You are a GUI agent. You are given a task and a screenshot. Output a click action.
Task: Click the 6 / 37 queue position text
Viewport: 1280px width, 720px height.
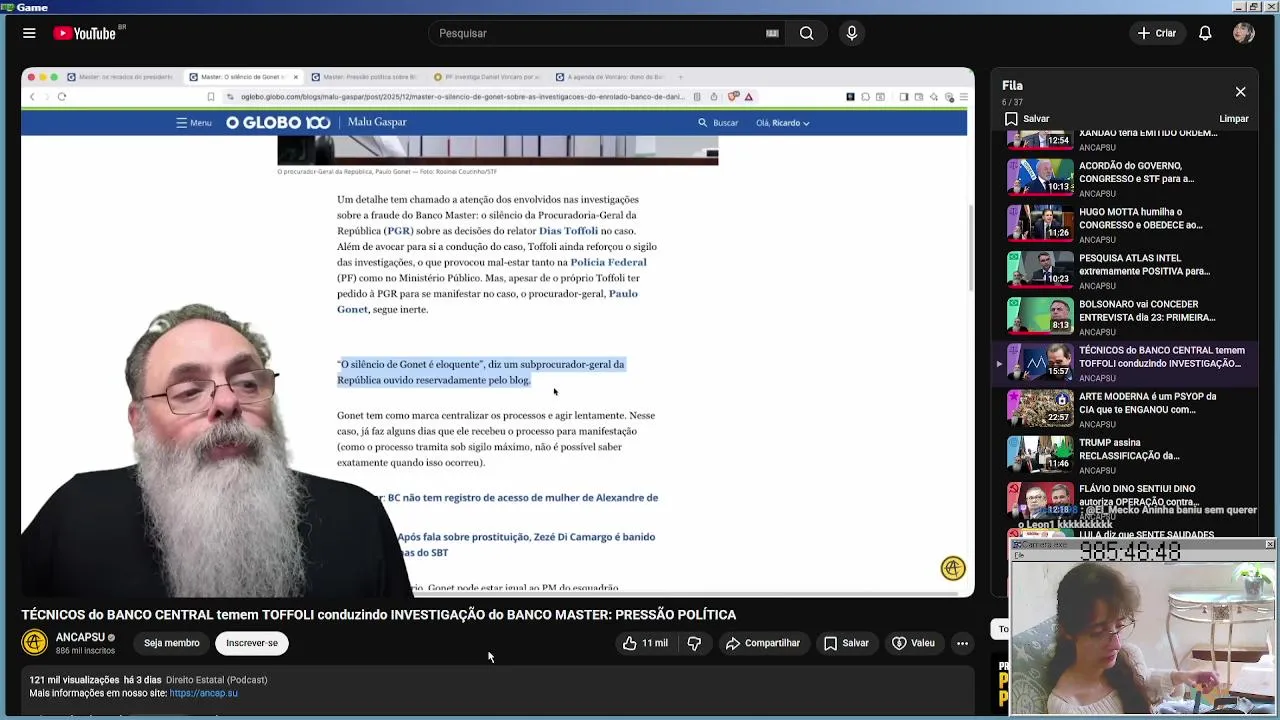[1012, 103]
